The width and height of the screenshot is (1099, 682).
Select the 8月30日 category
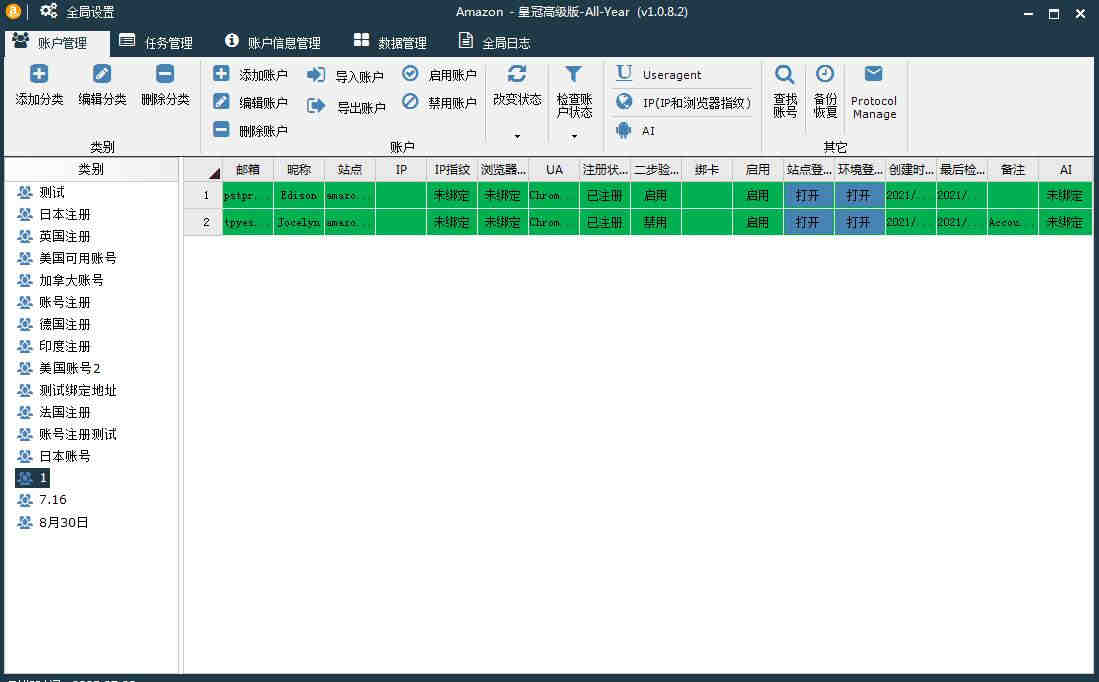click(53, 522)
